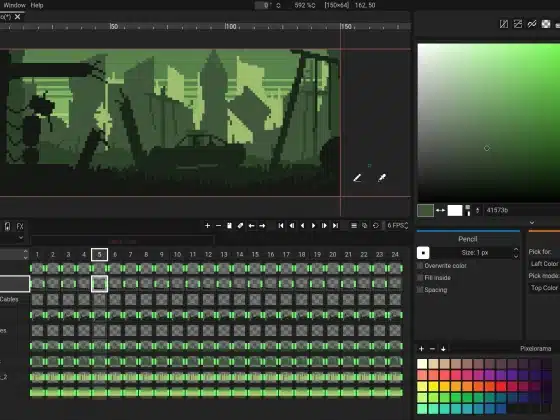
Task: Click the selected layer name button
Action: click(15, 284)
